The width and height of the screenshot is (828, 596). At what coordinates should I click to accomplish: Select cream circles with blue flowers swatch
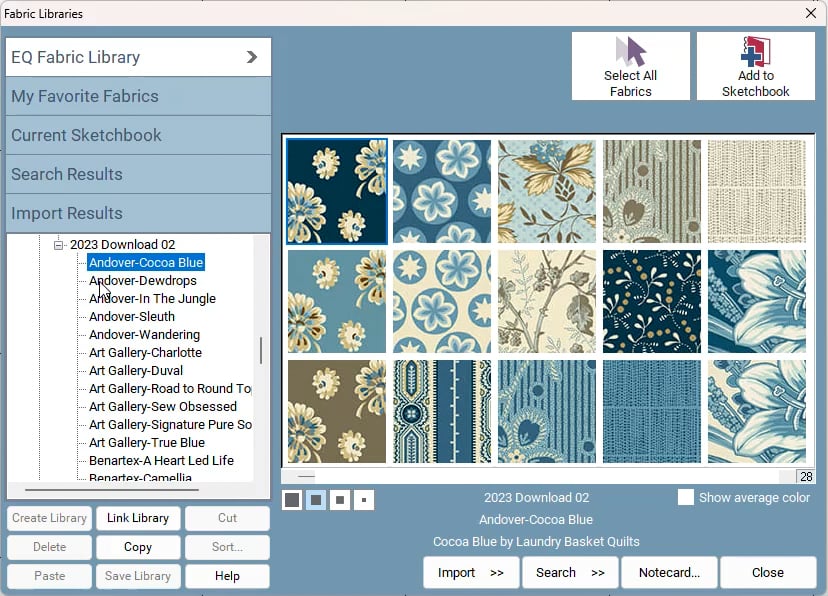[442, 301]
